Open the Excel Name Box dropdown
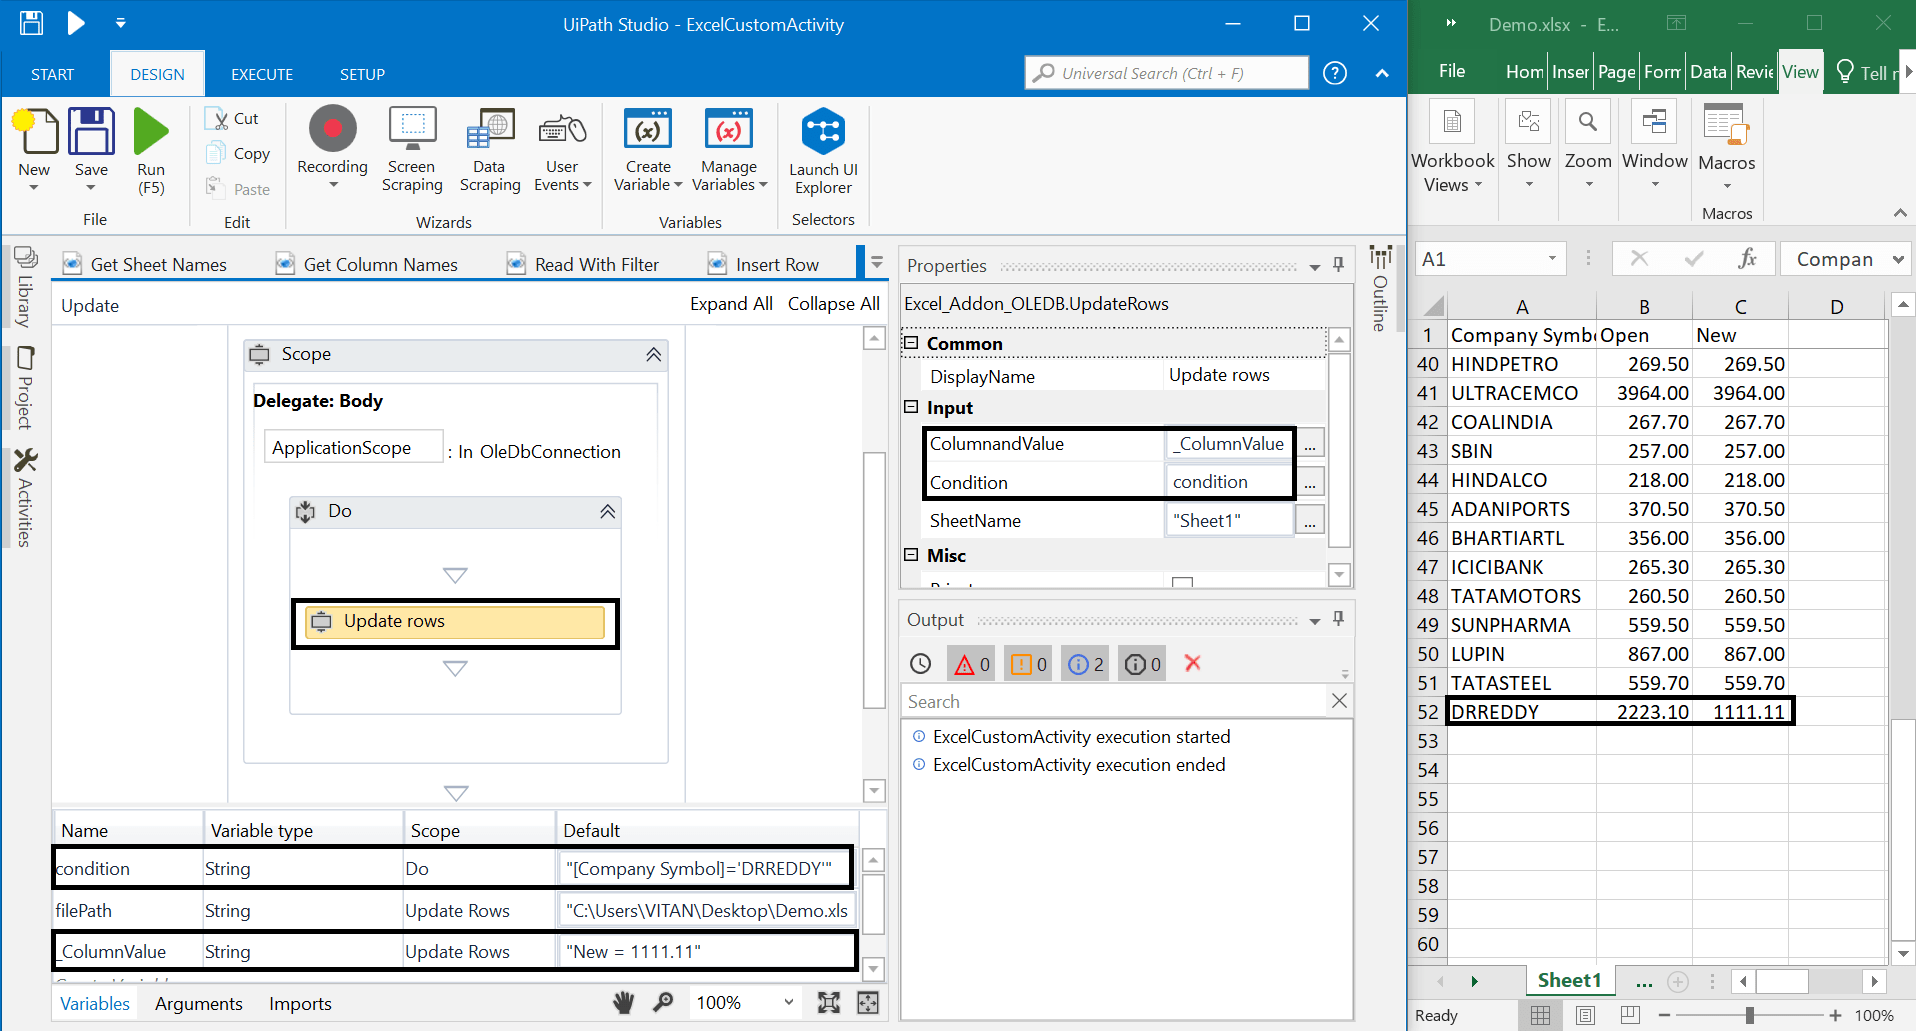Image resolution: width=1916 pixels, height=1031 pixels. [x=1552, y=258]
